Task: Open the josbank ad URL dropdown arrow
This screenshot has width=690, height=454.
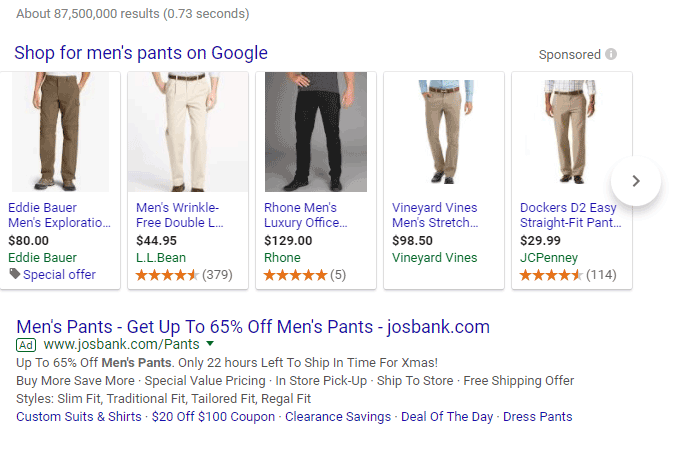Action: tap(210, 343)
